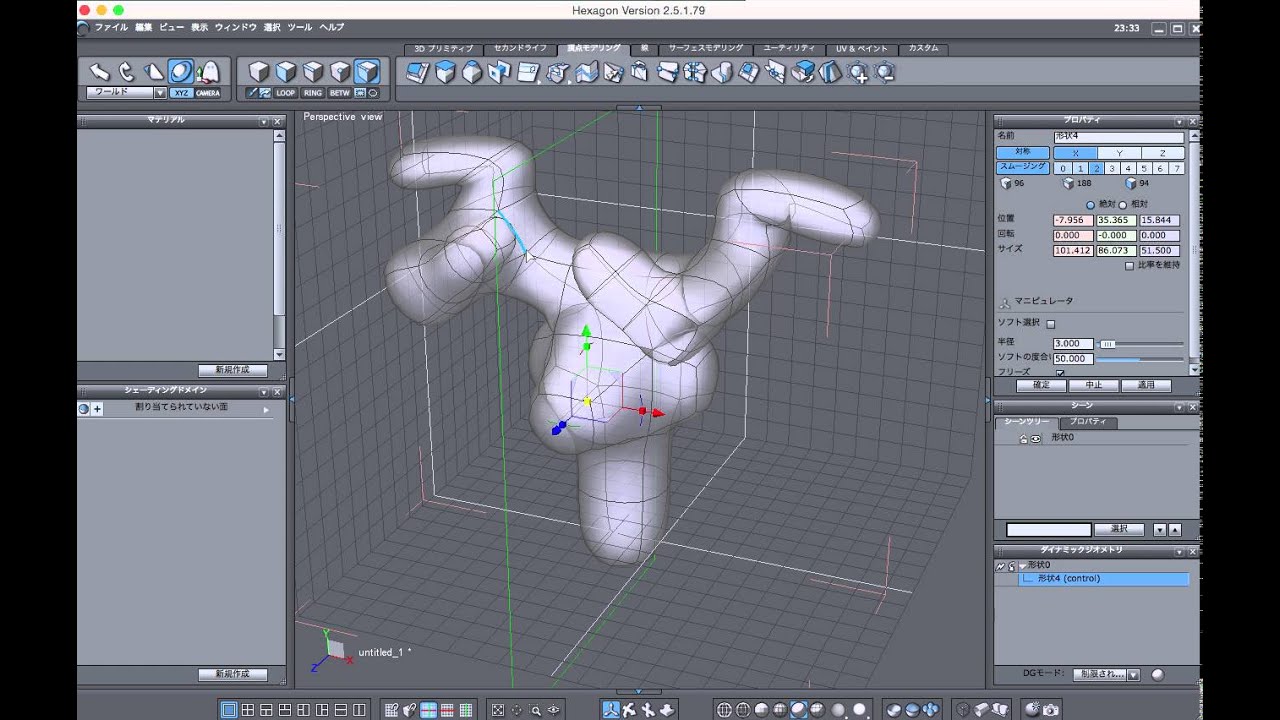This screenshot has height=720, width=1280.
Task: Click the RING selection button
Action: click(x=313, y=93)
